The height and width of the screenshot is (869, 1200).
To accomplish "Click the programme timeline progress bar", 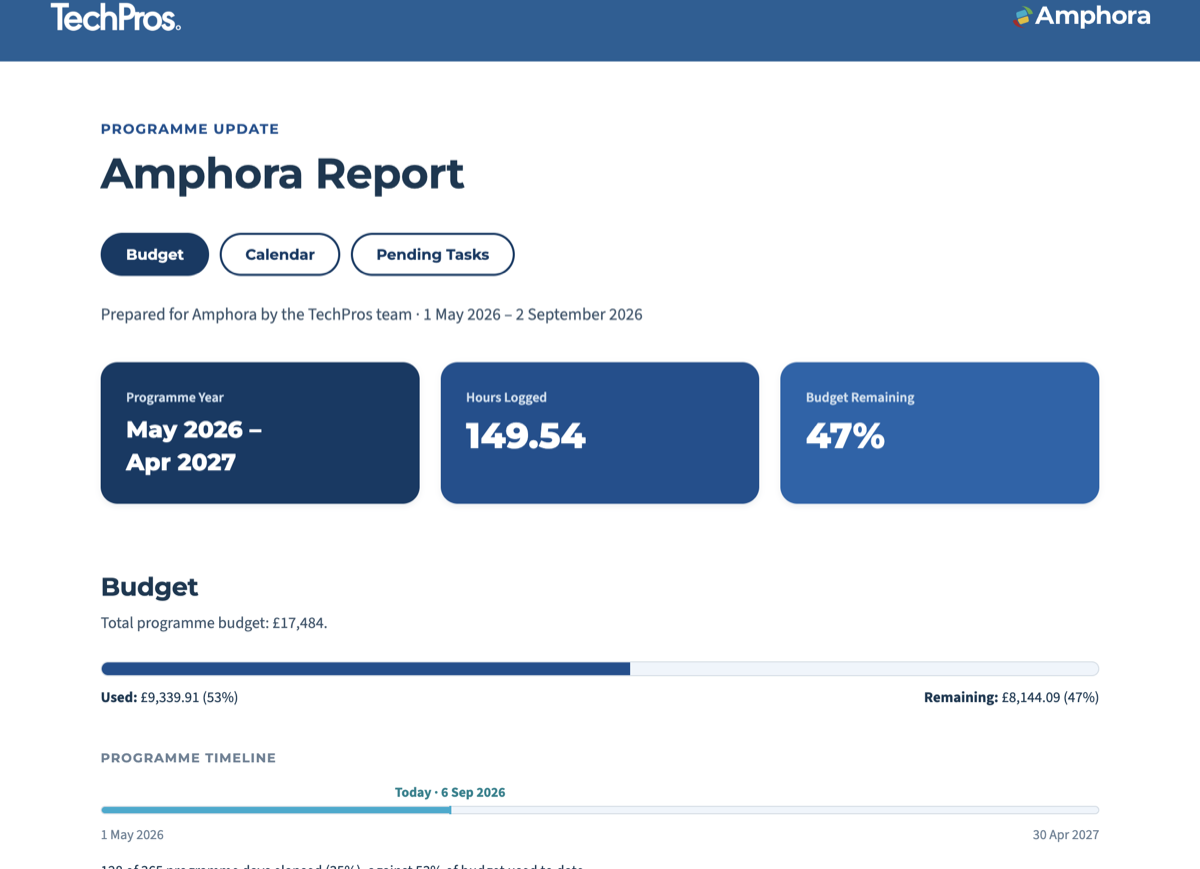I will (600, 810).
